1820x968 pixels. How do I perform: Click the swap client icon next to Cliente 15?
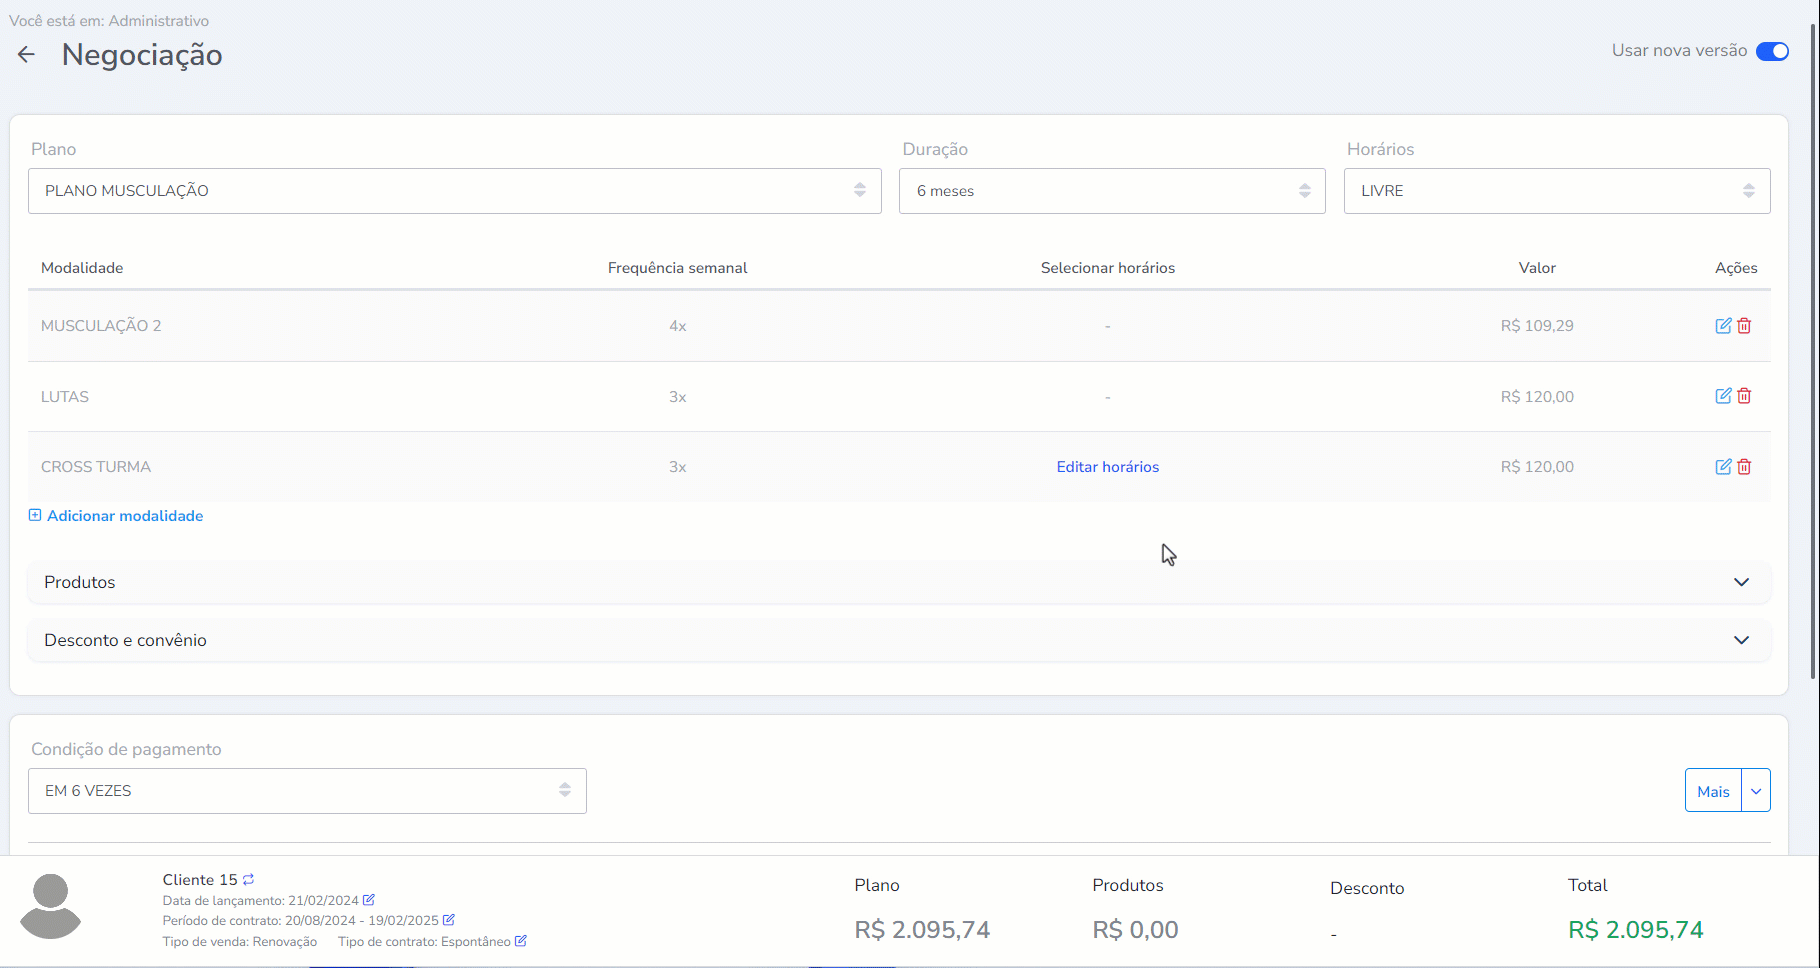point(249,880)
